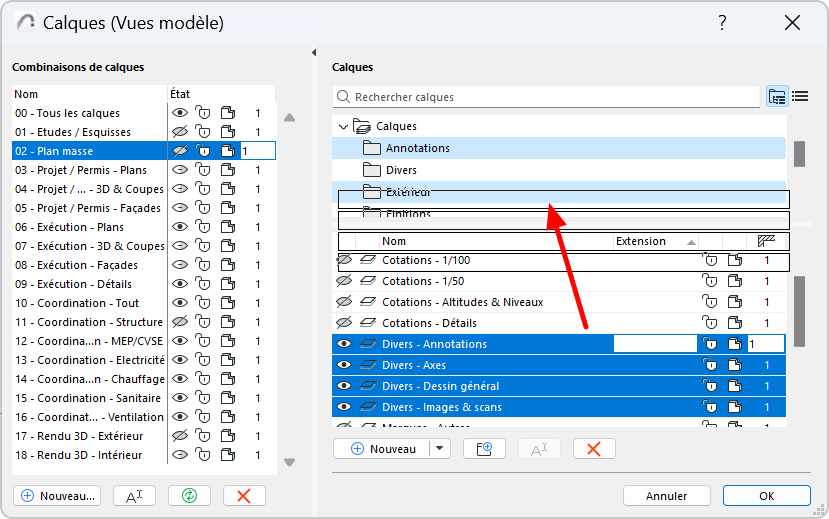829x519 pixels.
Task: Click the new folder icon button
Action: [485, 449]
